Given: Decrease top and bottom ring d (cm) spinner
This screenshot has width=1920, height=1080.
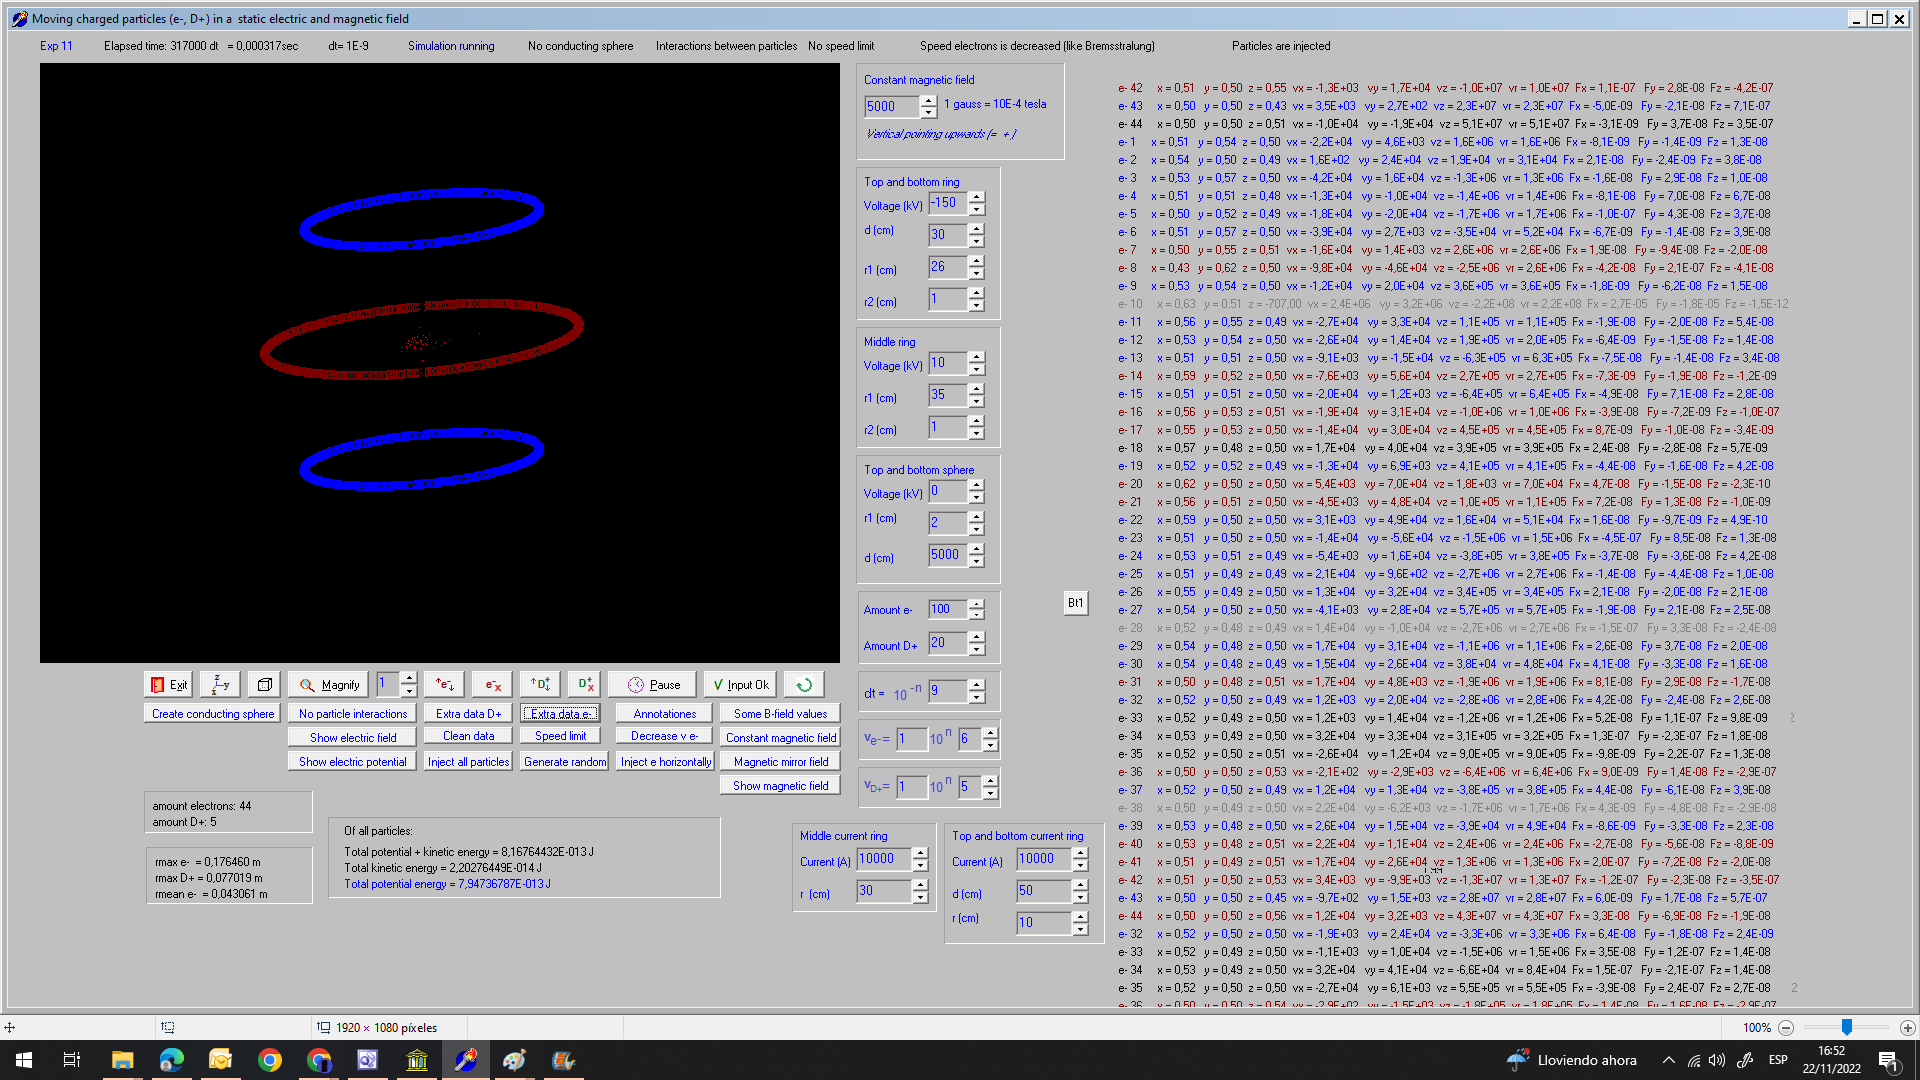Looking at the screenshot, I should click(x=976, y=241).
